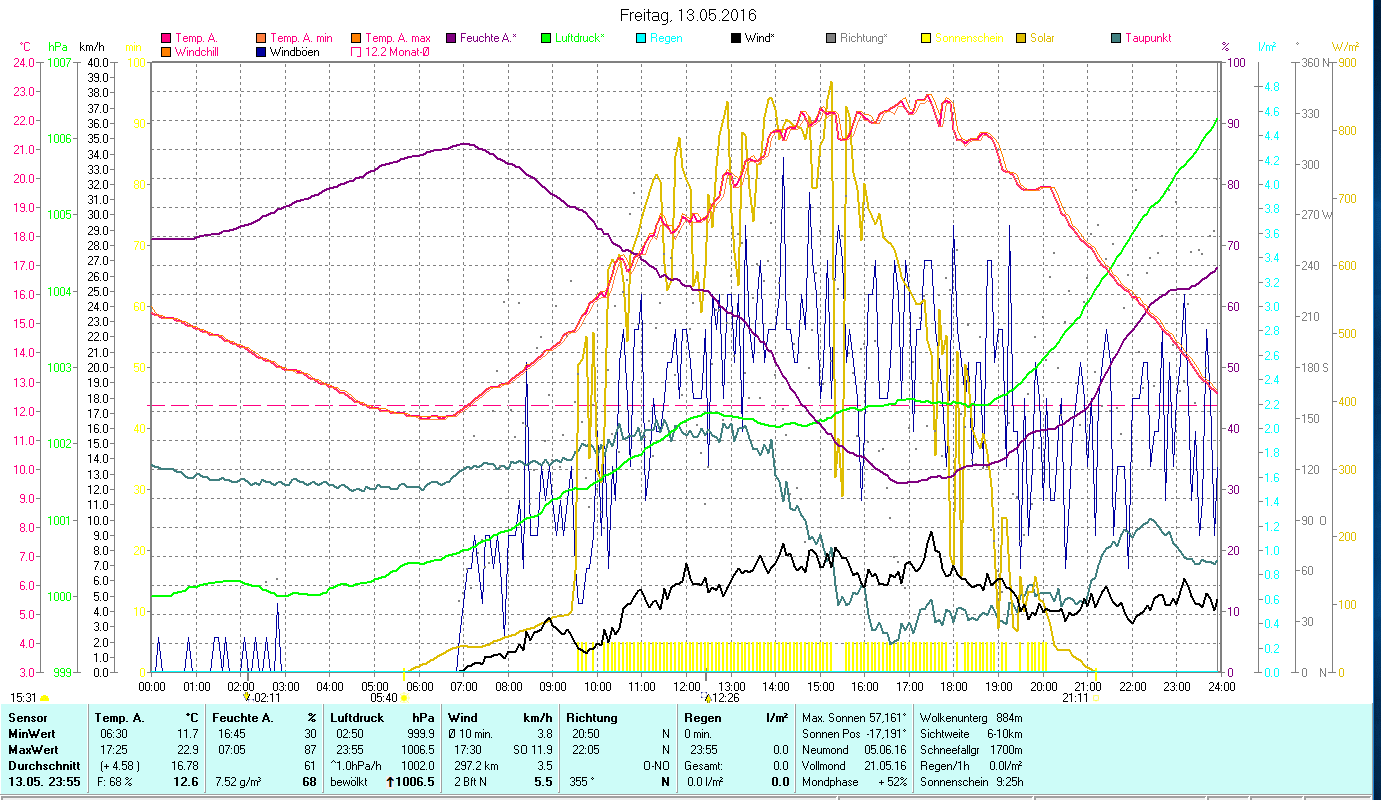Click the Temp. A. max legend square
The width and height of the screenshot is (1381, 800).
357,38
